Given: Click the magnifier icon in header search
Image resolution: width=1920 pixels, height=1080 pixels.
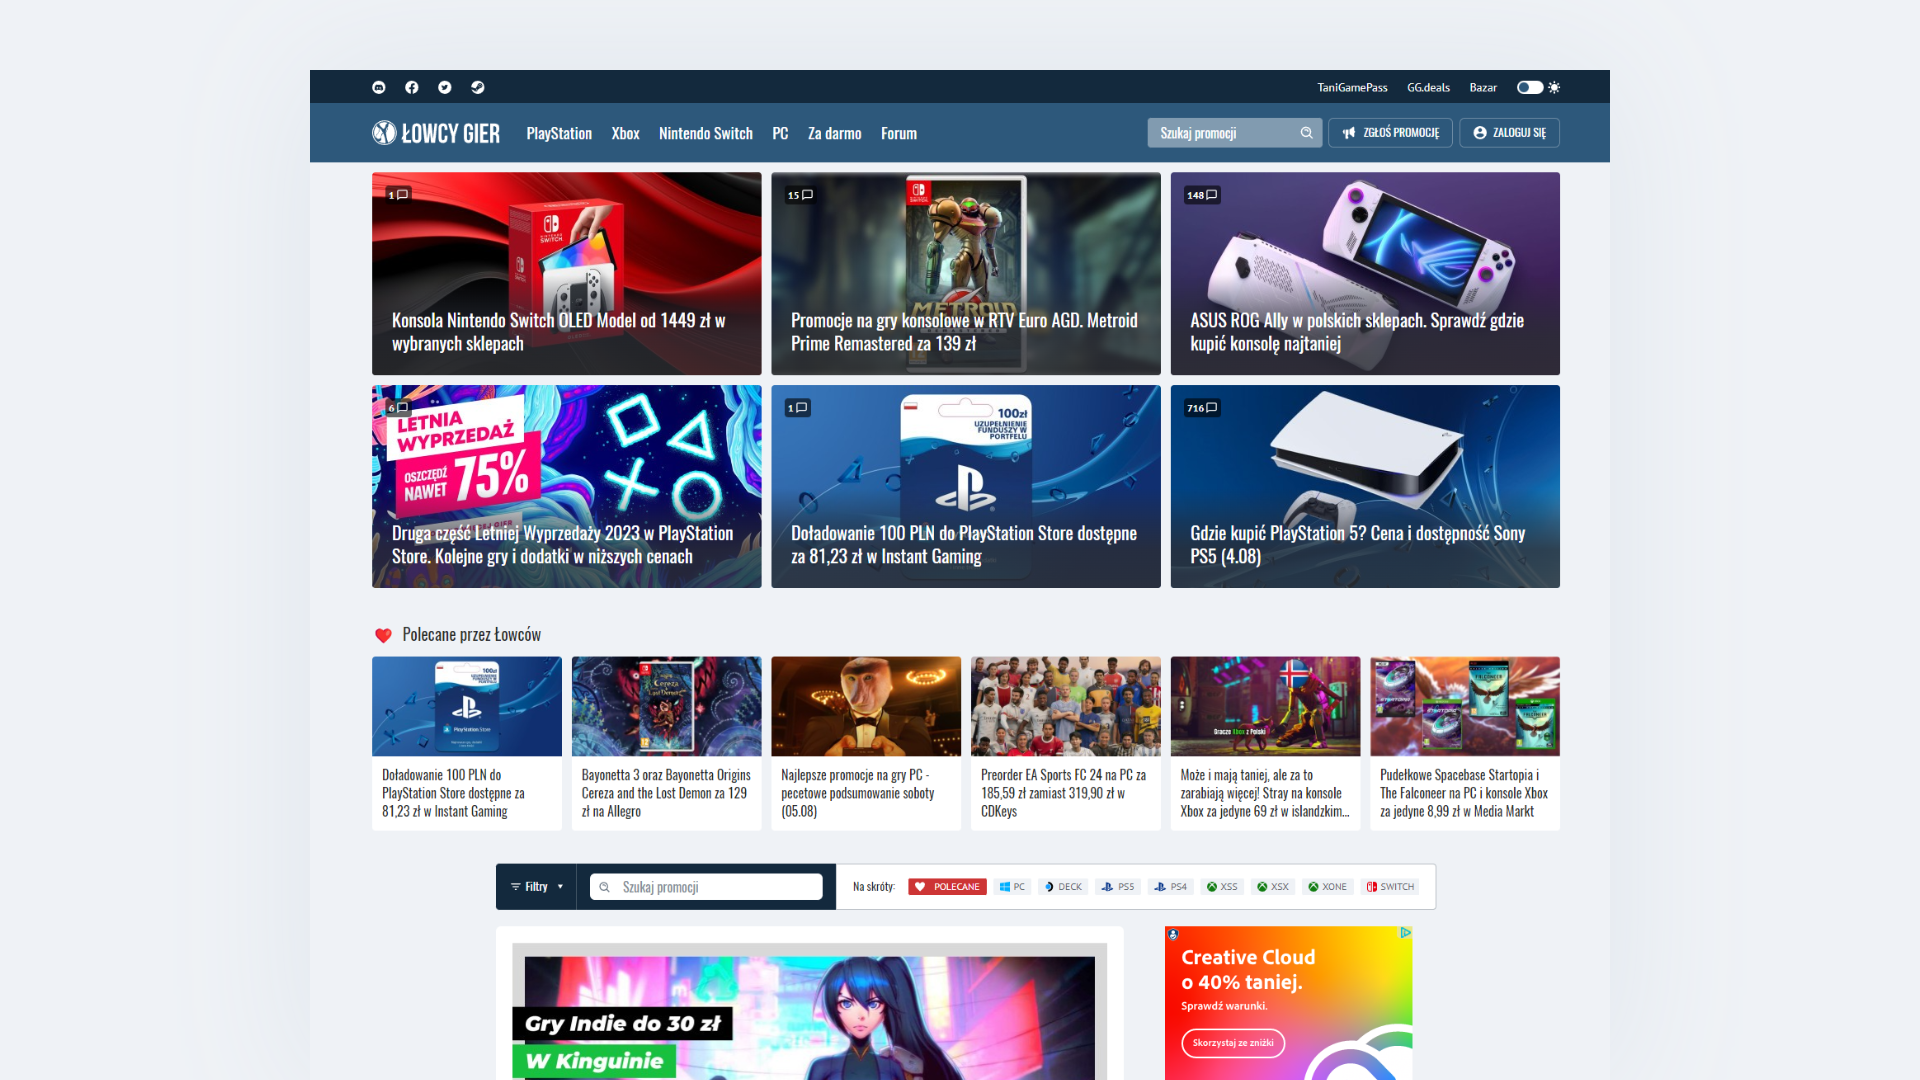Looking at the screenshot, I should click(1306, 133).
